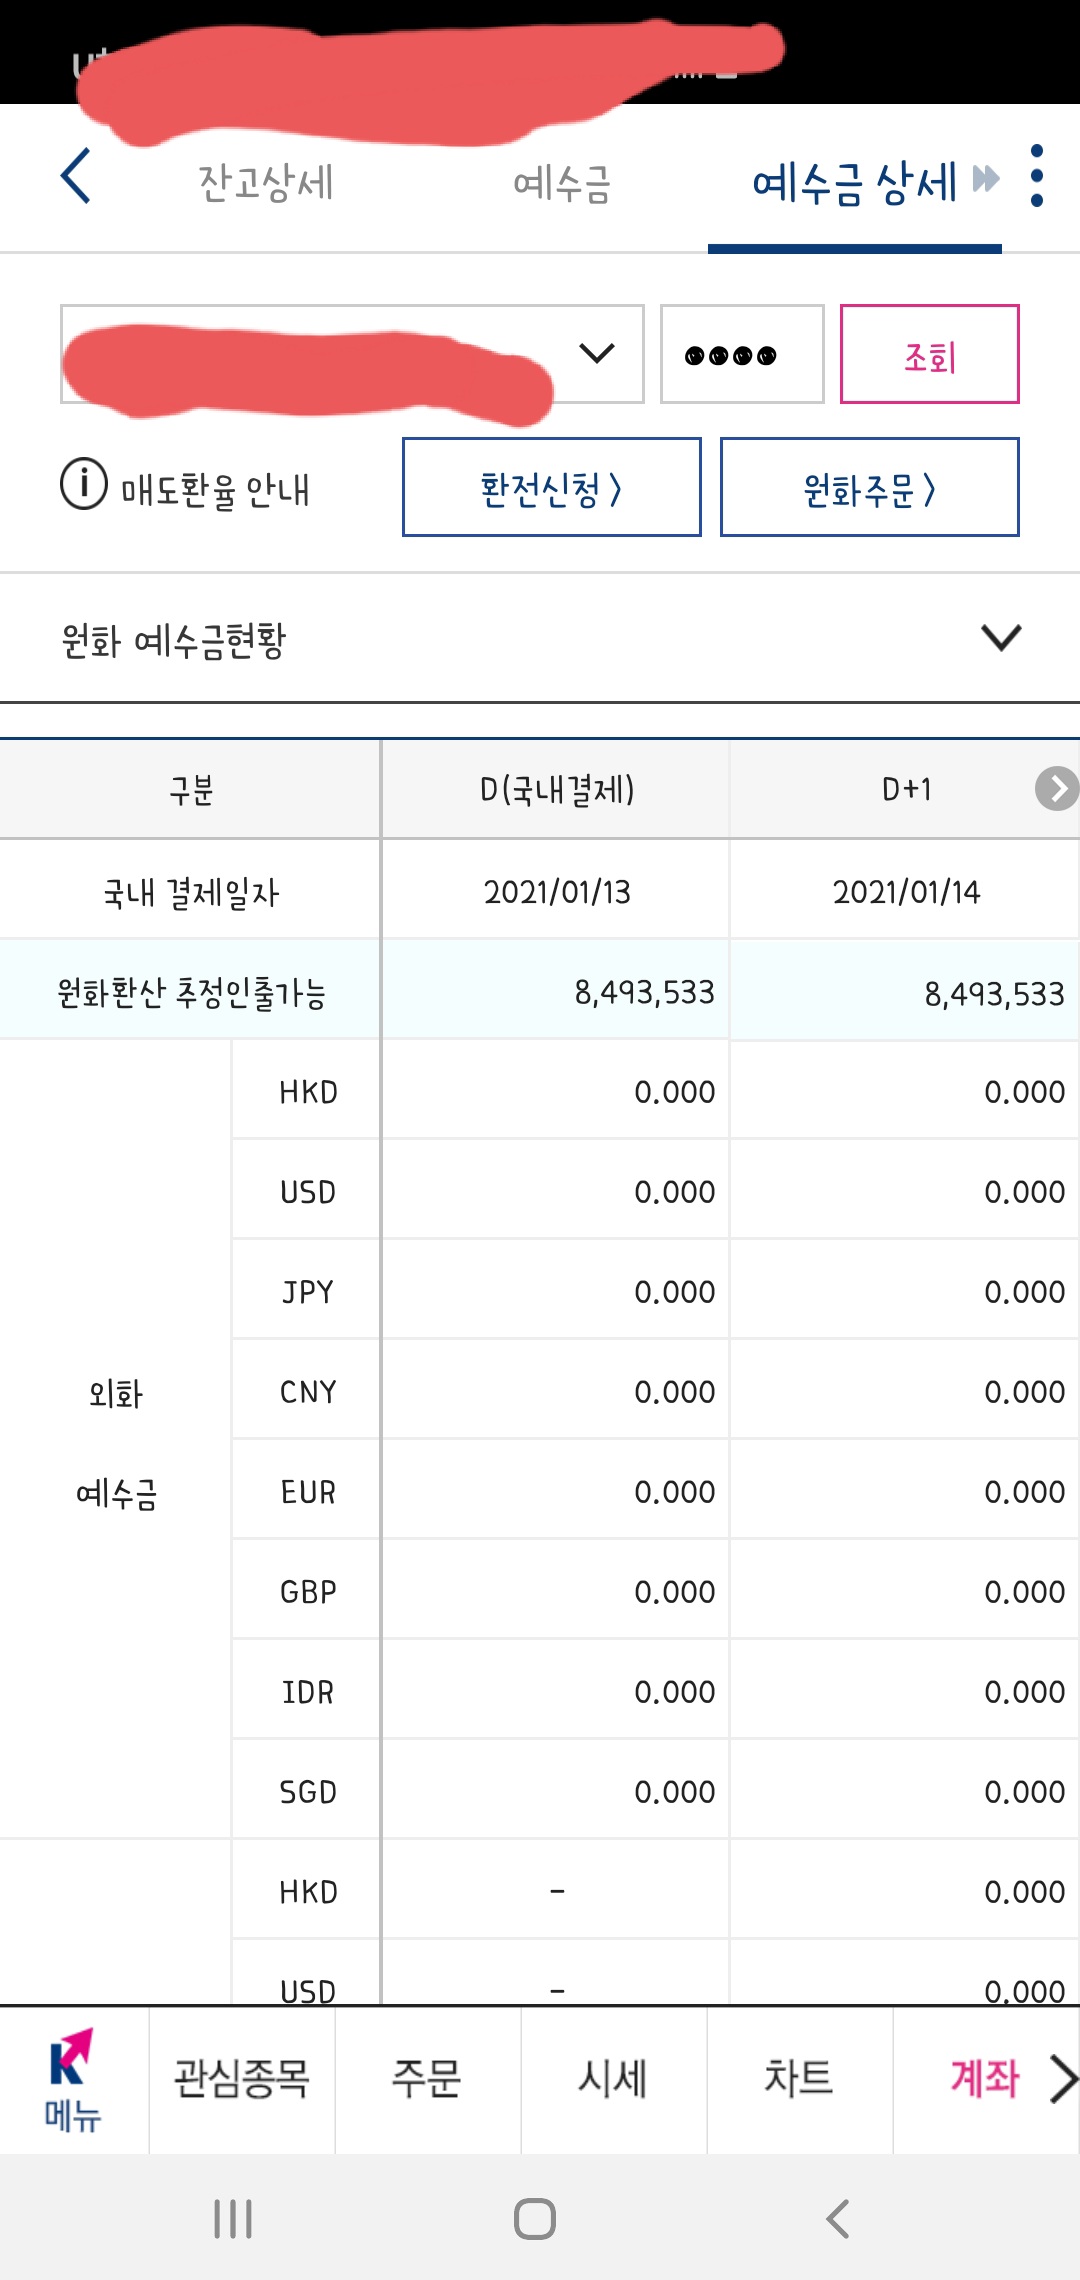1080x2280 pixels.
Task: Tap the double-arrow next to 예수금 상세
Action: coord(986,179)
